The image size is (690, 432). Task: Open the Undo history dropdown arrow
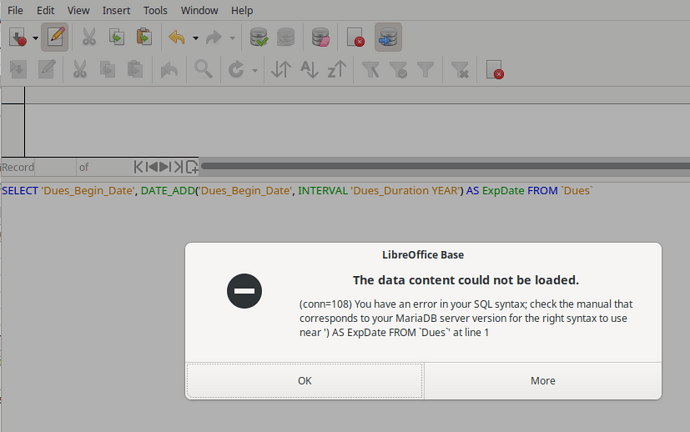coord(195,38)
